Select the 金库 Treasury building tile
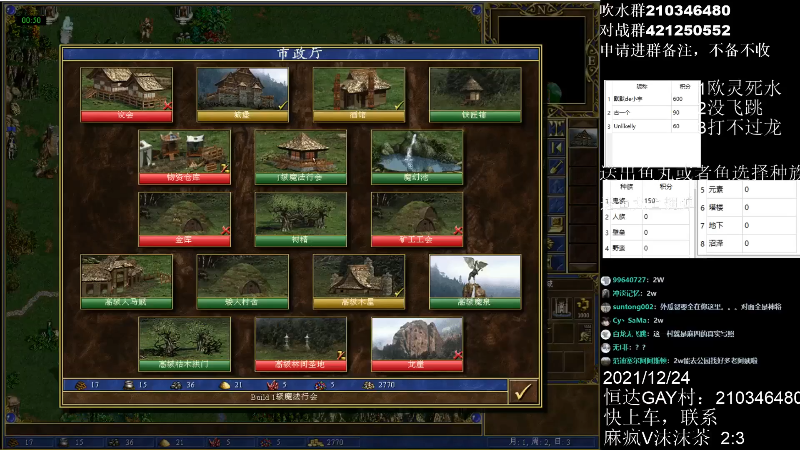Image resolution: width=800 pixels, height=450 pixels. click(184, 219)
